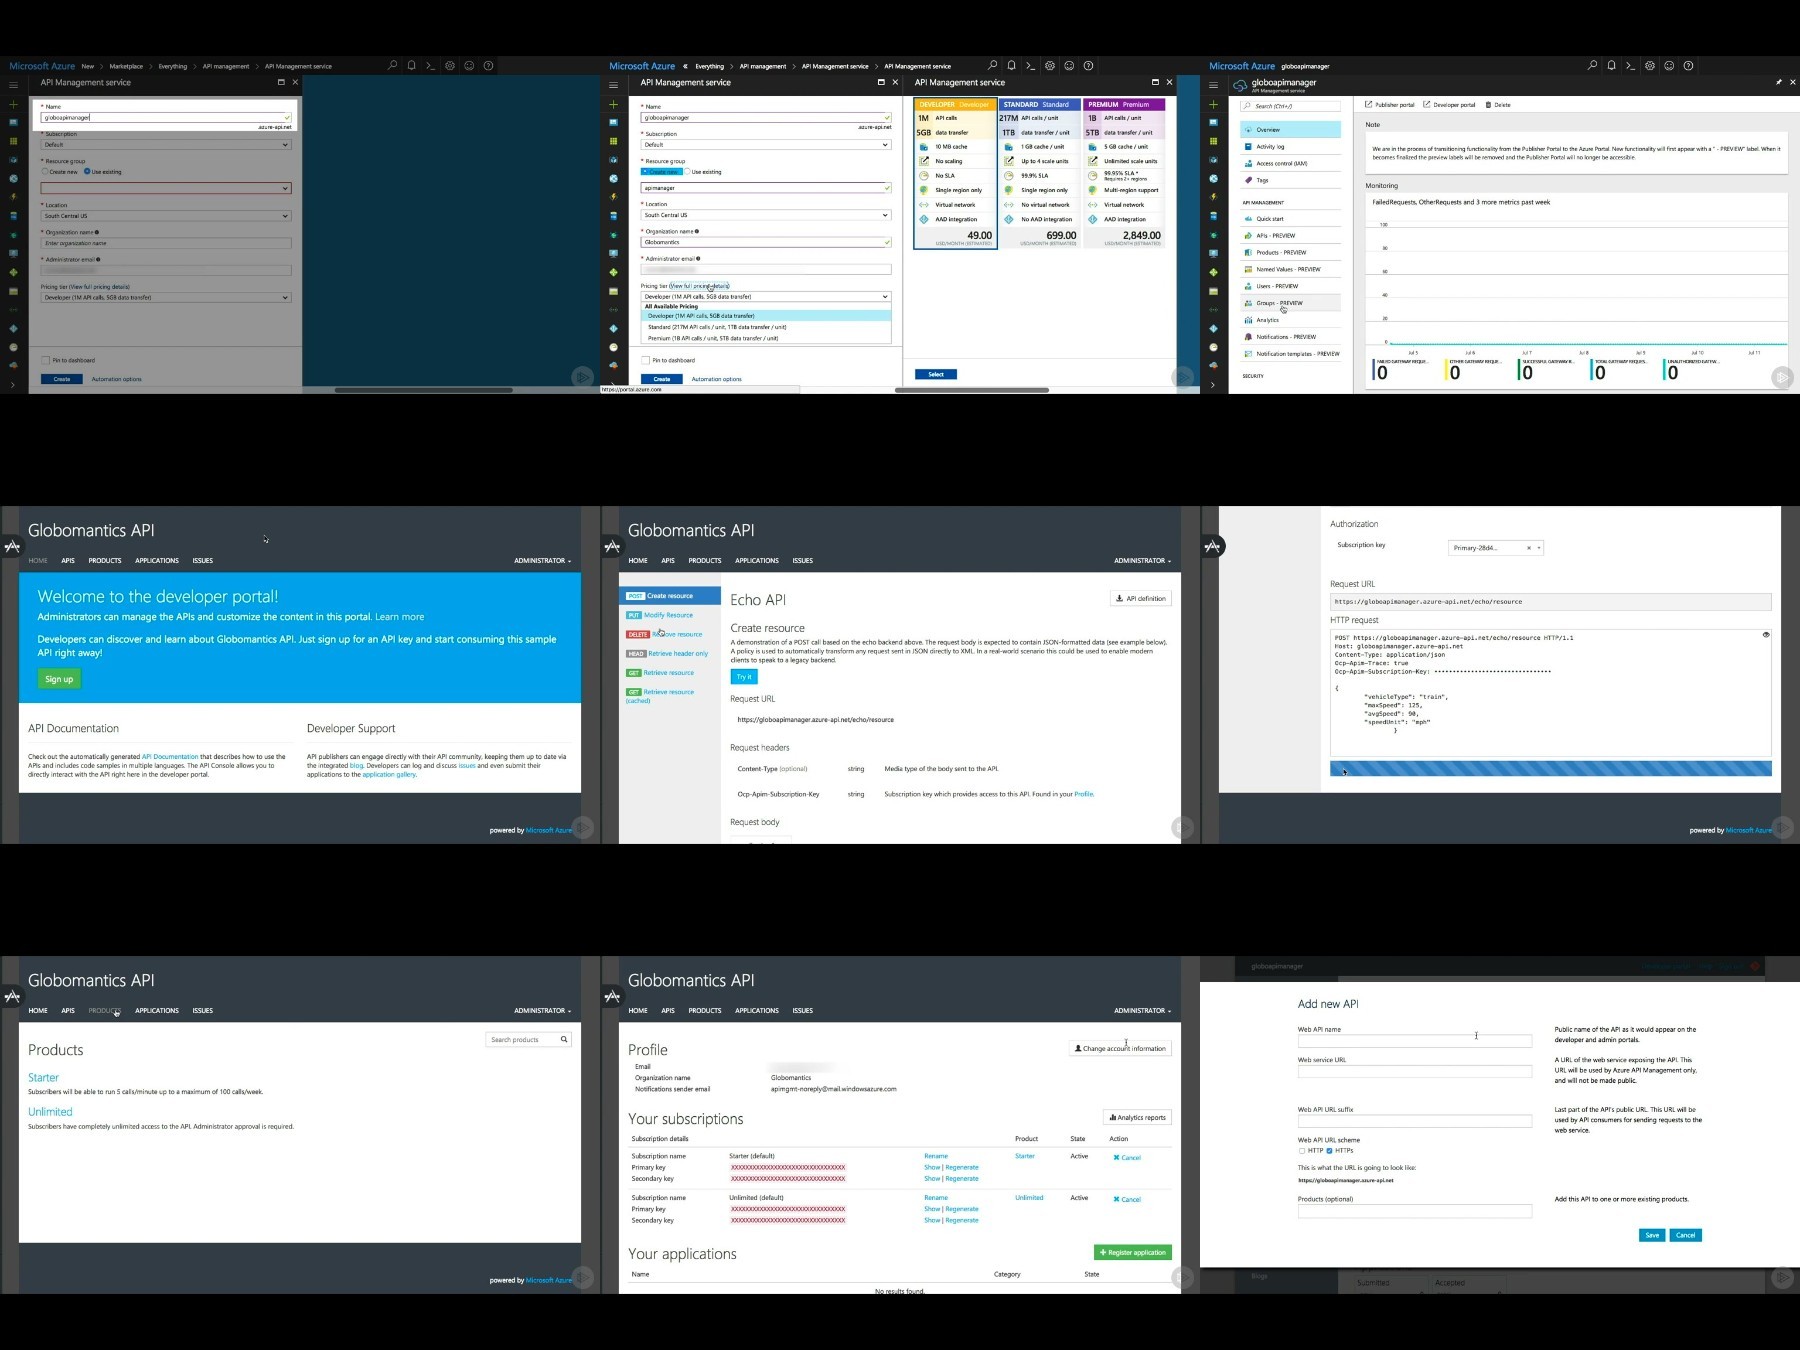The width and height of the screenshot is (1800, 1350).
Task: Check Pin to dashboard on pricing tier screen
Action: 645,360
